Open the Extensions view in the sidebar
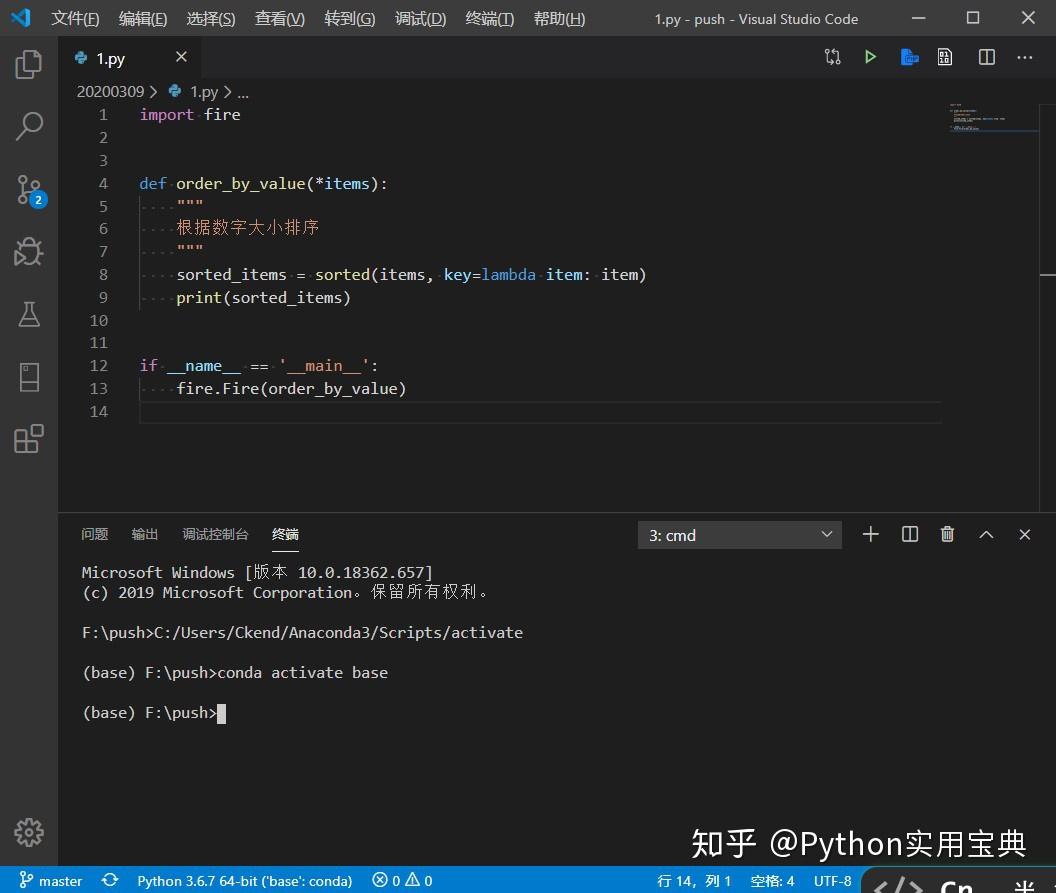 point(28,439)
